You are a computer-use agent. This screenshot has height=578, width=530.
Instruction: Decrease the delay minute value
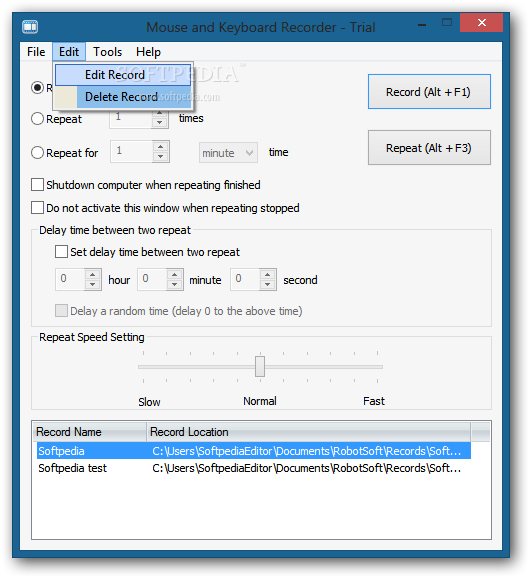(175, 285)
